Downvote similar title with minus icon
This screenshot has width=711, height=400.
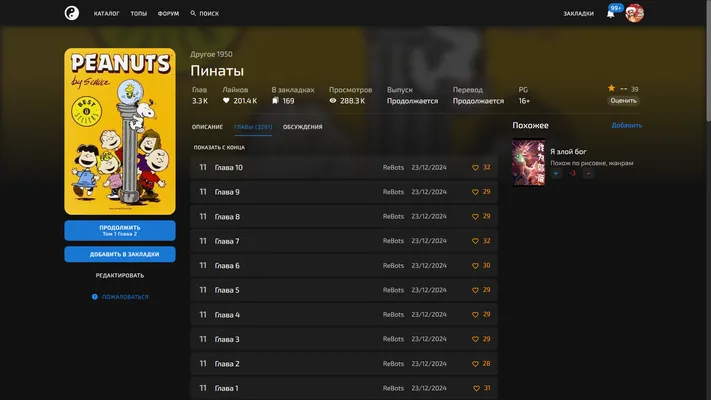click(588, 173)
